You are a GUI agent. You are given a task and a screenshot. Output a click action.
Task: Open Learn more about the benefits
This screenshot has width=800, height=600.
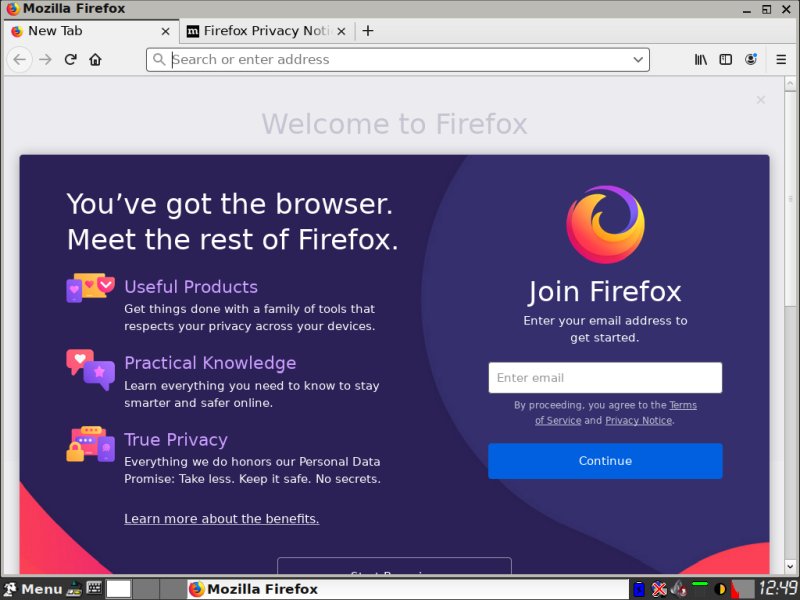(x=222, y=518)
